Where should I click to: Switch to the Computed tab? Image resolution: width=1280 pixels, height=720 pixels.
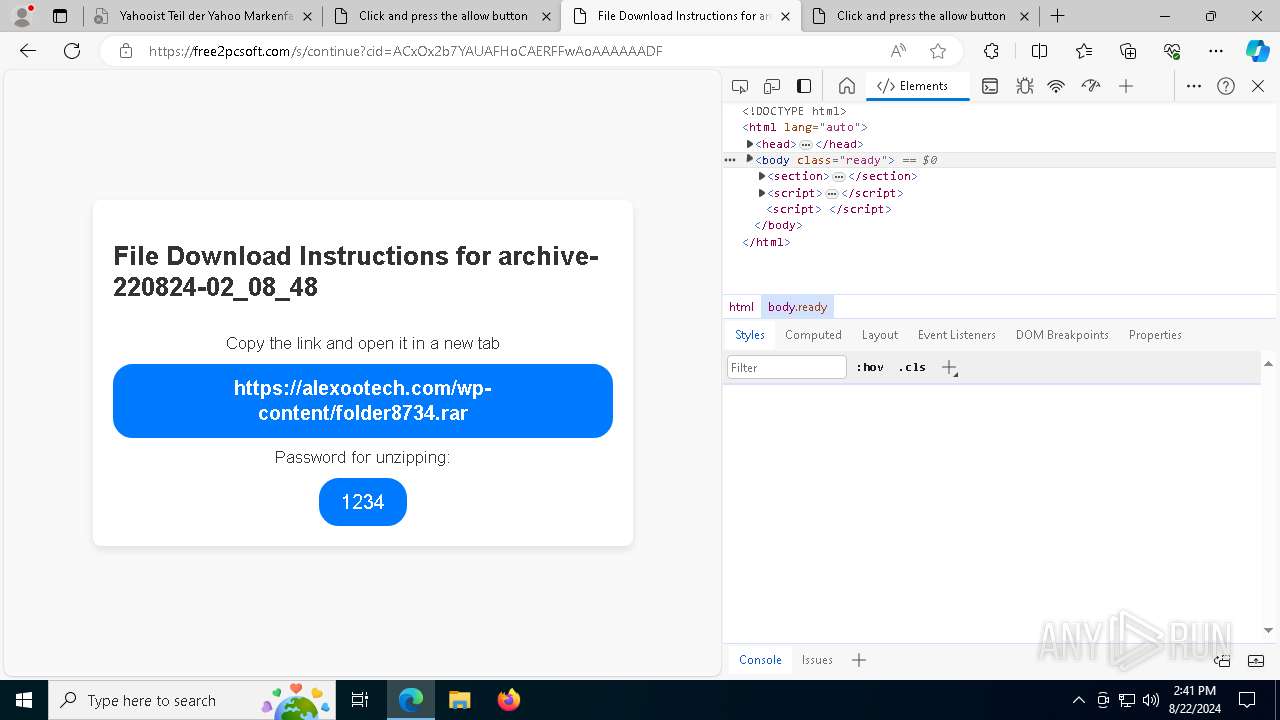point(813,335)
